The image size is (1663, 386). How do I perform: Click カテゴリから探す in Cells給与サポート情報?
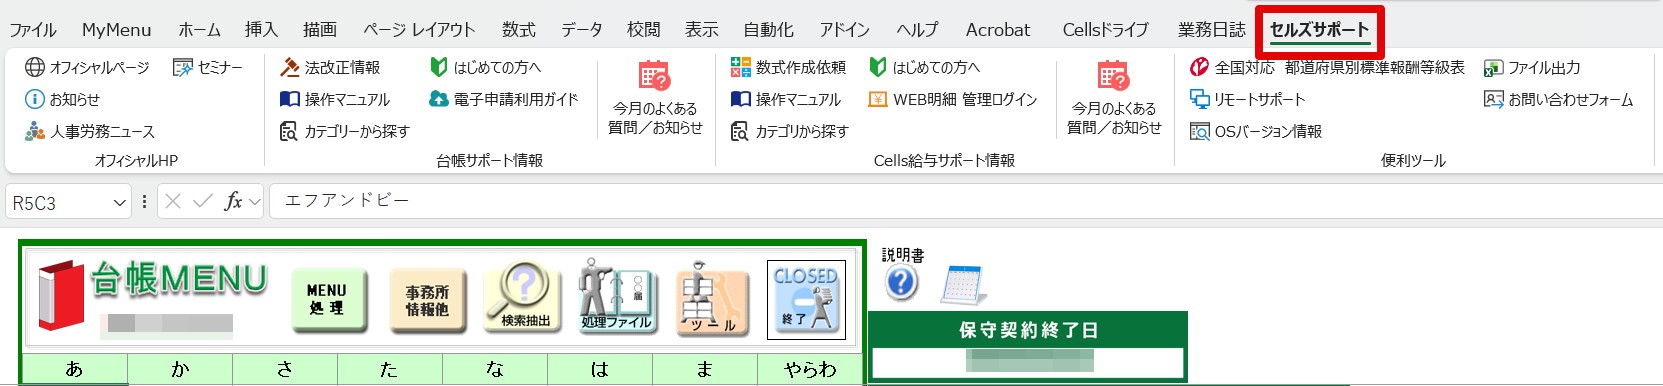(789, 131)
